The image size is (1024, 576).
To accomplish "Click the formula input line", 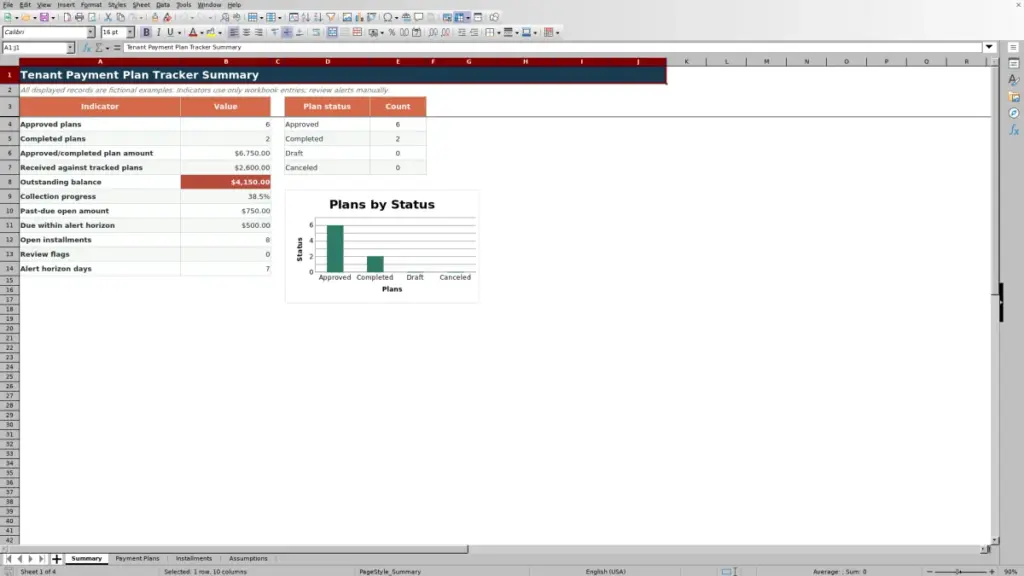I will click(552, 47).
